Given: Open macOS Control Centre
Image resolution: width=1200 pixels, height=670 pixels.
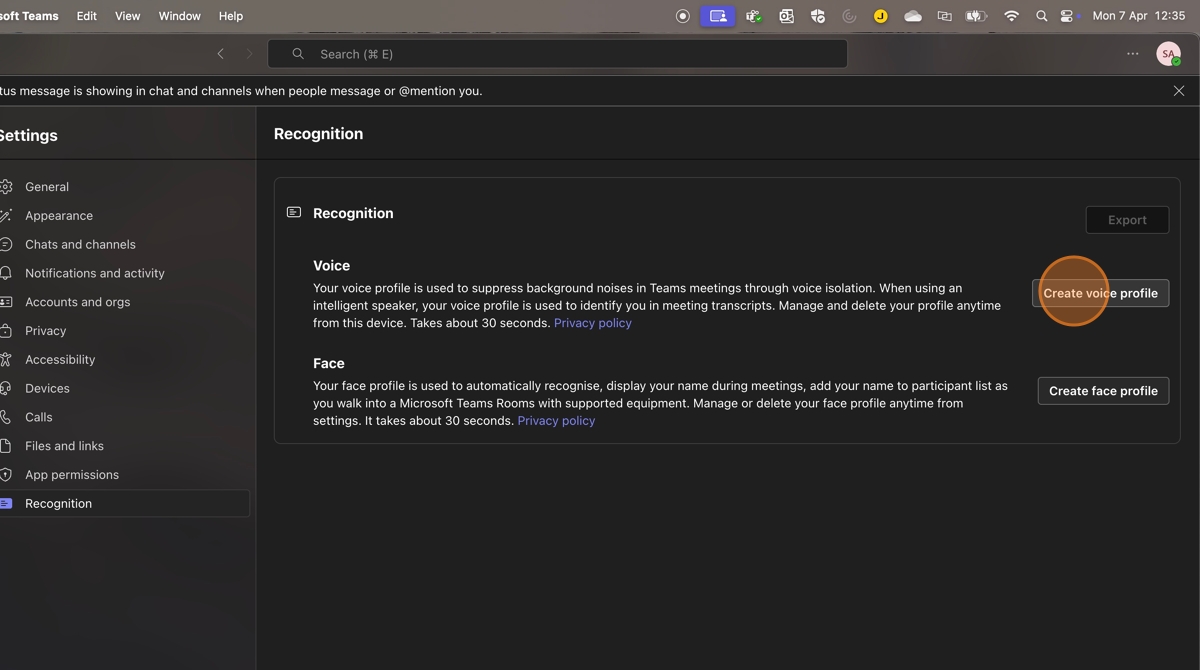Looking at the screenshot, I should point(1069,16).
